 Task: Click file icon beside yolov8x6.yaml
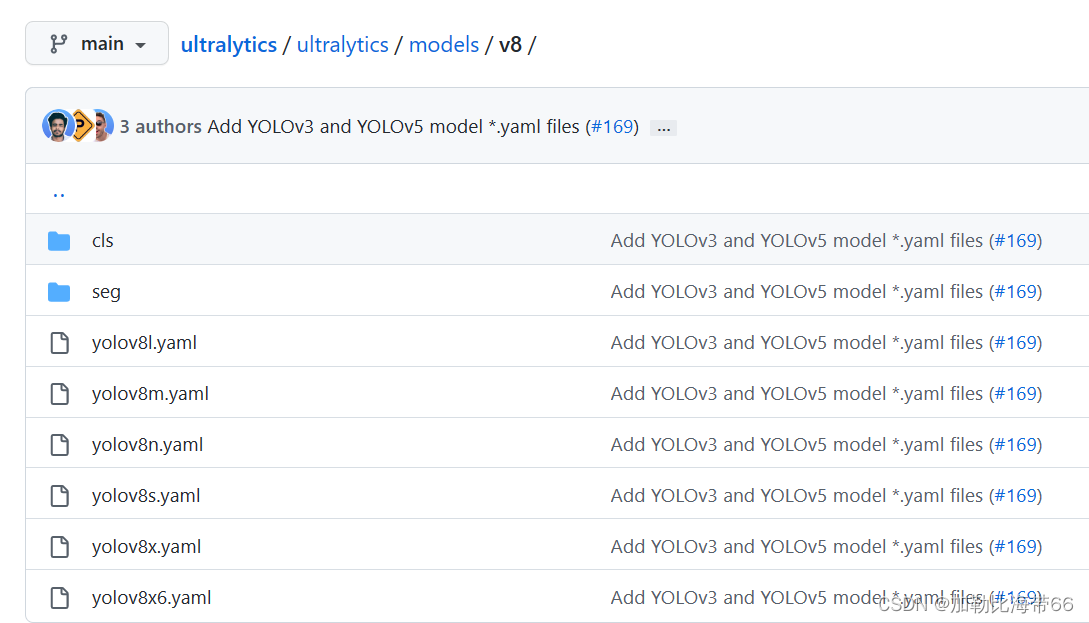[x=59, y=598]
